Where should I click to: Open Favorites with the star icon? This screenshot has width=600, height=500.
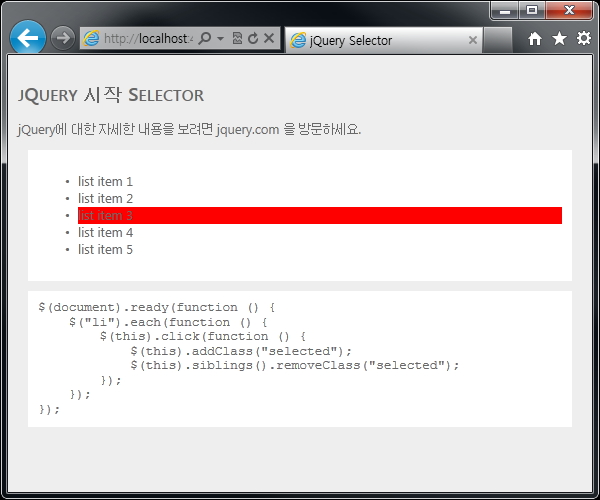[x=559, y=38]
